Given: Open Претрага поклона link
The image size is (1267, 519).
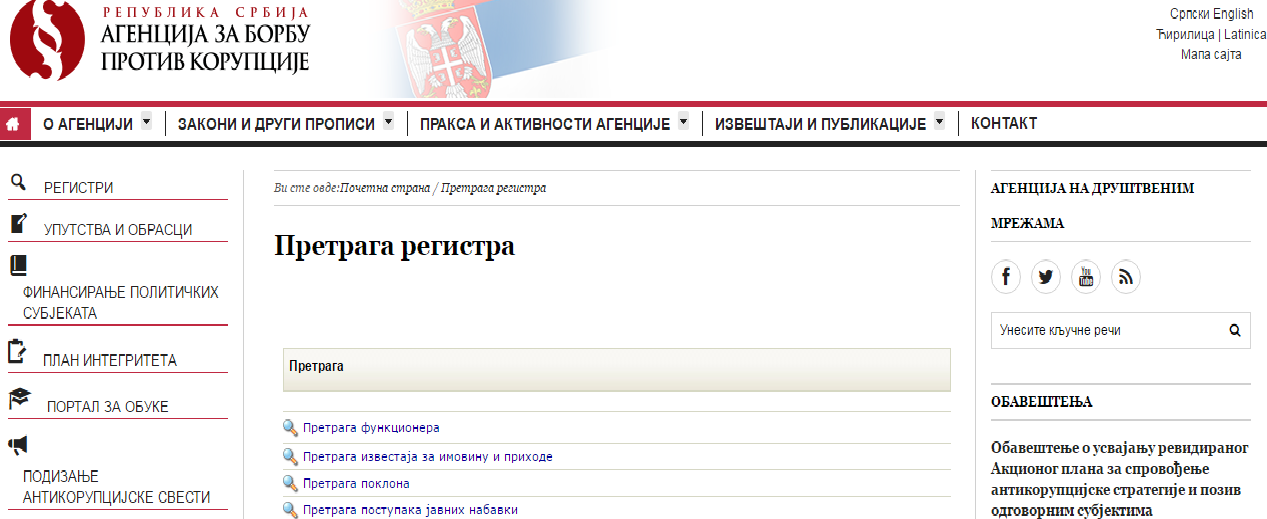Looking at the screenshot, I should 356,484.
